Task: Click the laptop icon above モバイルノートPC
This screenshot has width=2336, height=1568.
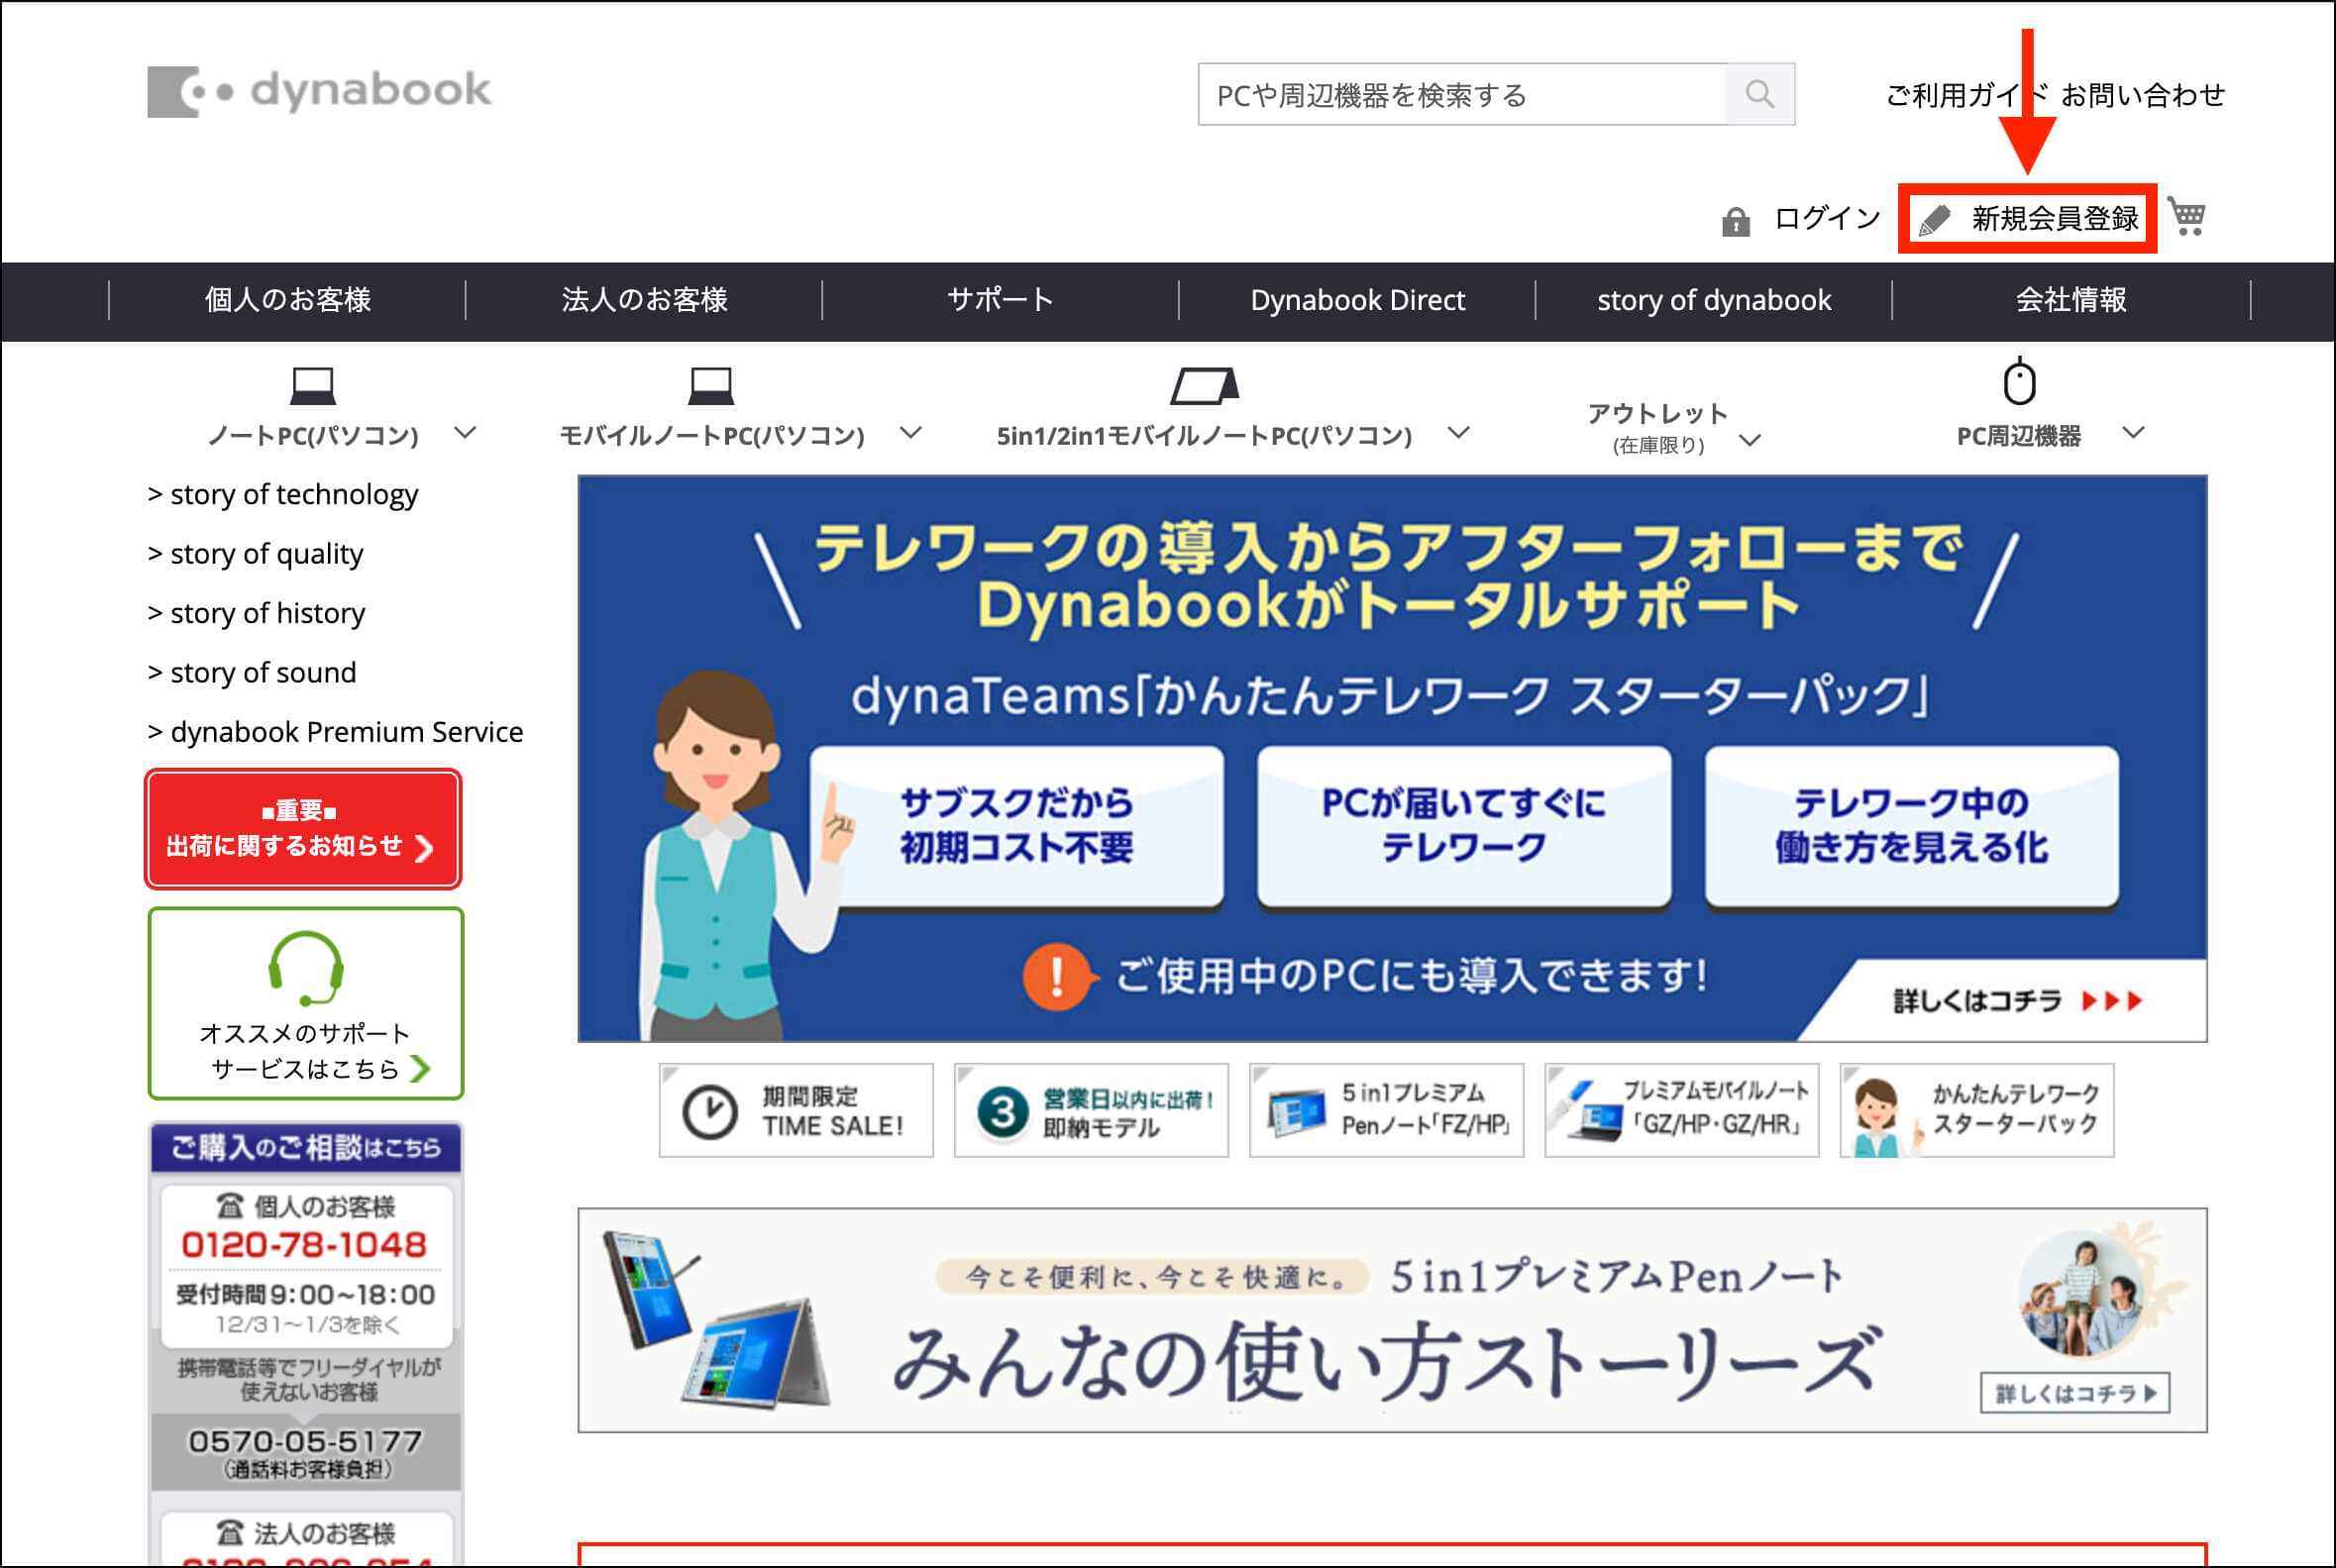Action: pyautogui.click(x=711, y=386)
